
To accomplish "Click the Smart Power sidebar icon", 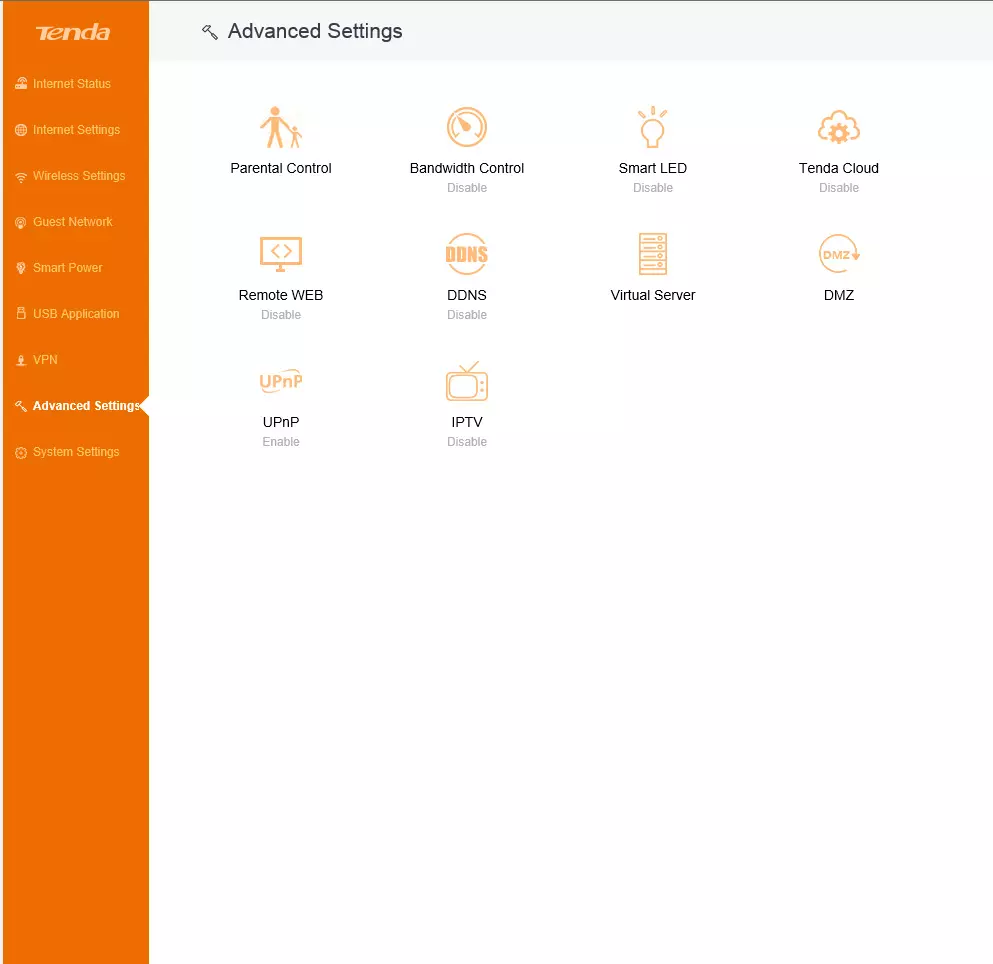I will 21,268.
